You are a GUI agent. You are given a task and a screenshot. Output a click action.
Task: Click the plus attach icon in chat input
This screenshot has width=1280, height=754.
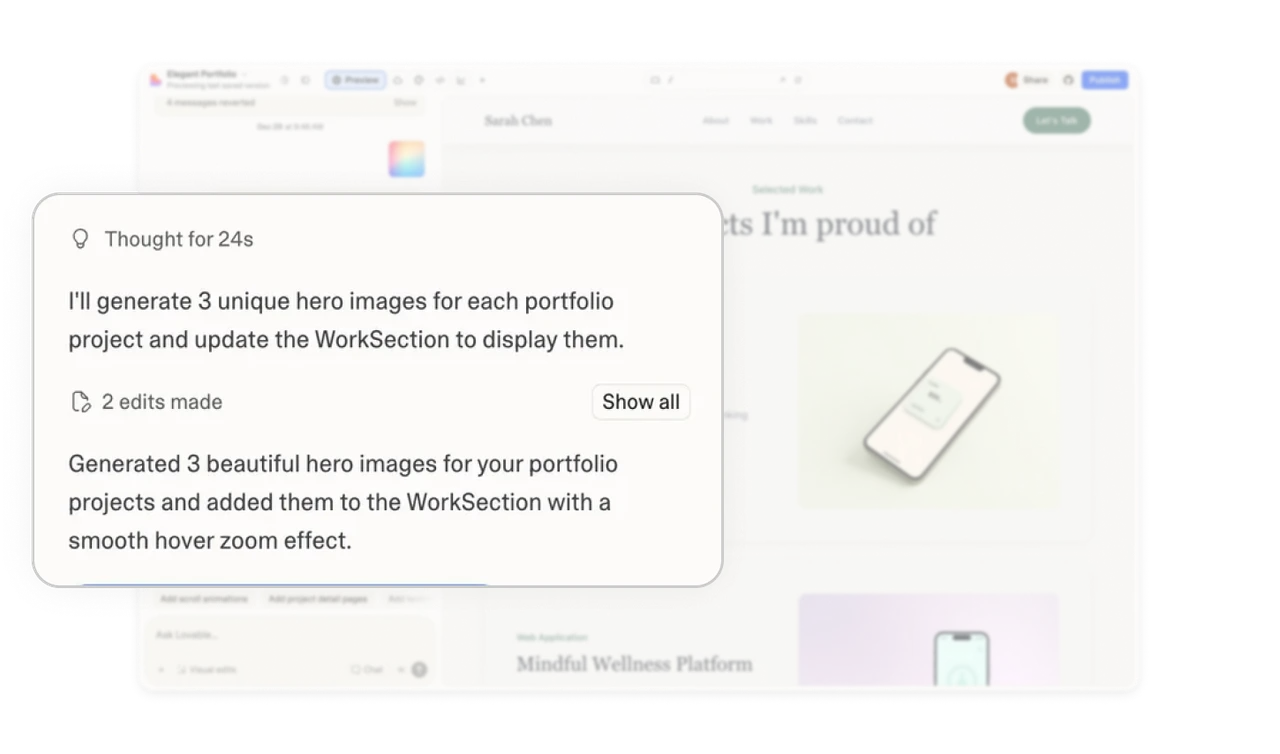161,670
